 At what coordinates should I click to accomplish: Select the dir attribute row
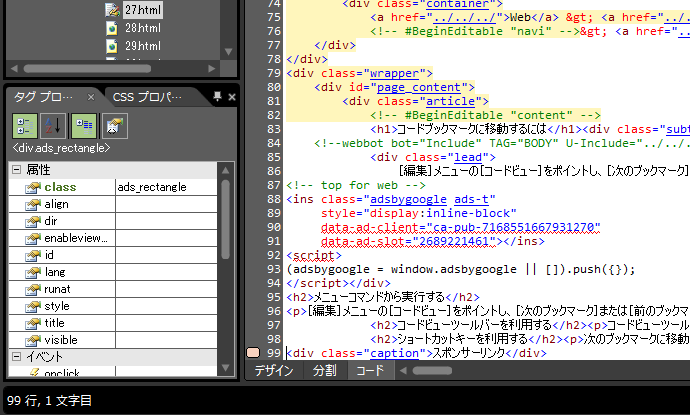(113, 221)
